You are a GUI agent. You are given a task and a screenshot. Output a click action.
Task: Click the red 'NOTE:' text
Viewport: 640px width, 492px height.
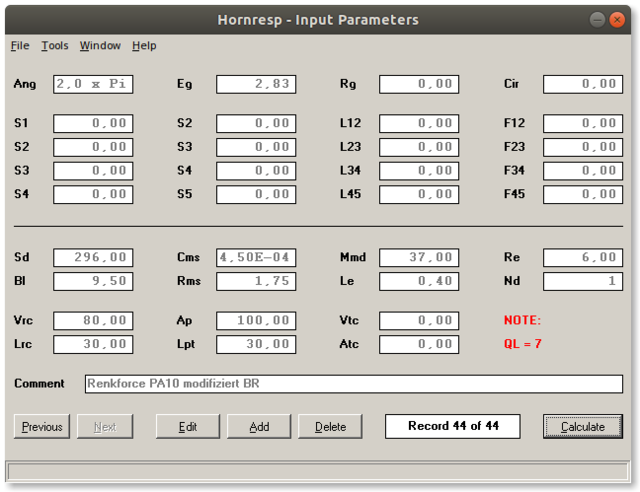(522, 320)
